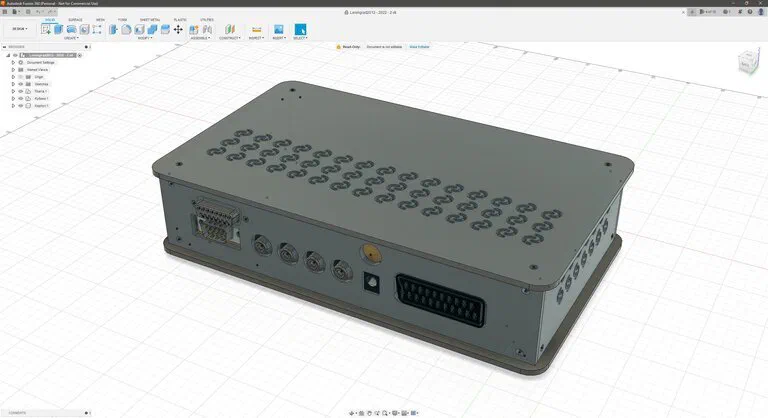Open the Create dropdown menu
Viewport: 768px width, 418px height.
[71, 38]
